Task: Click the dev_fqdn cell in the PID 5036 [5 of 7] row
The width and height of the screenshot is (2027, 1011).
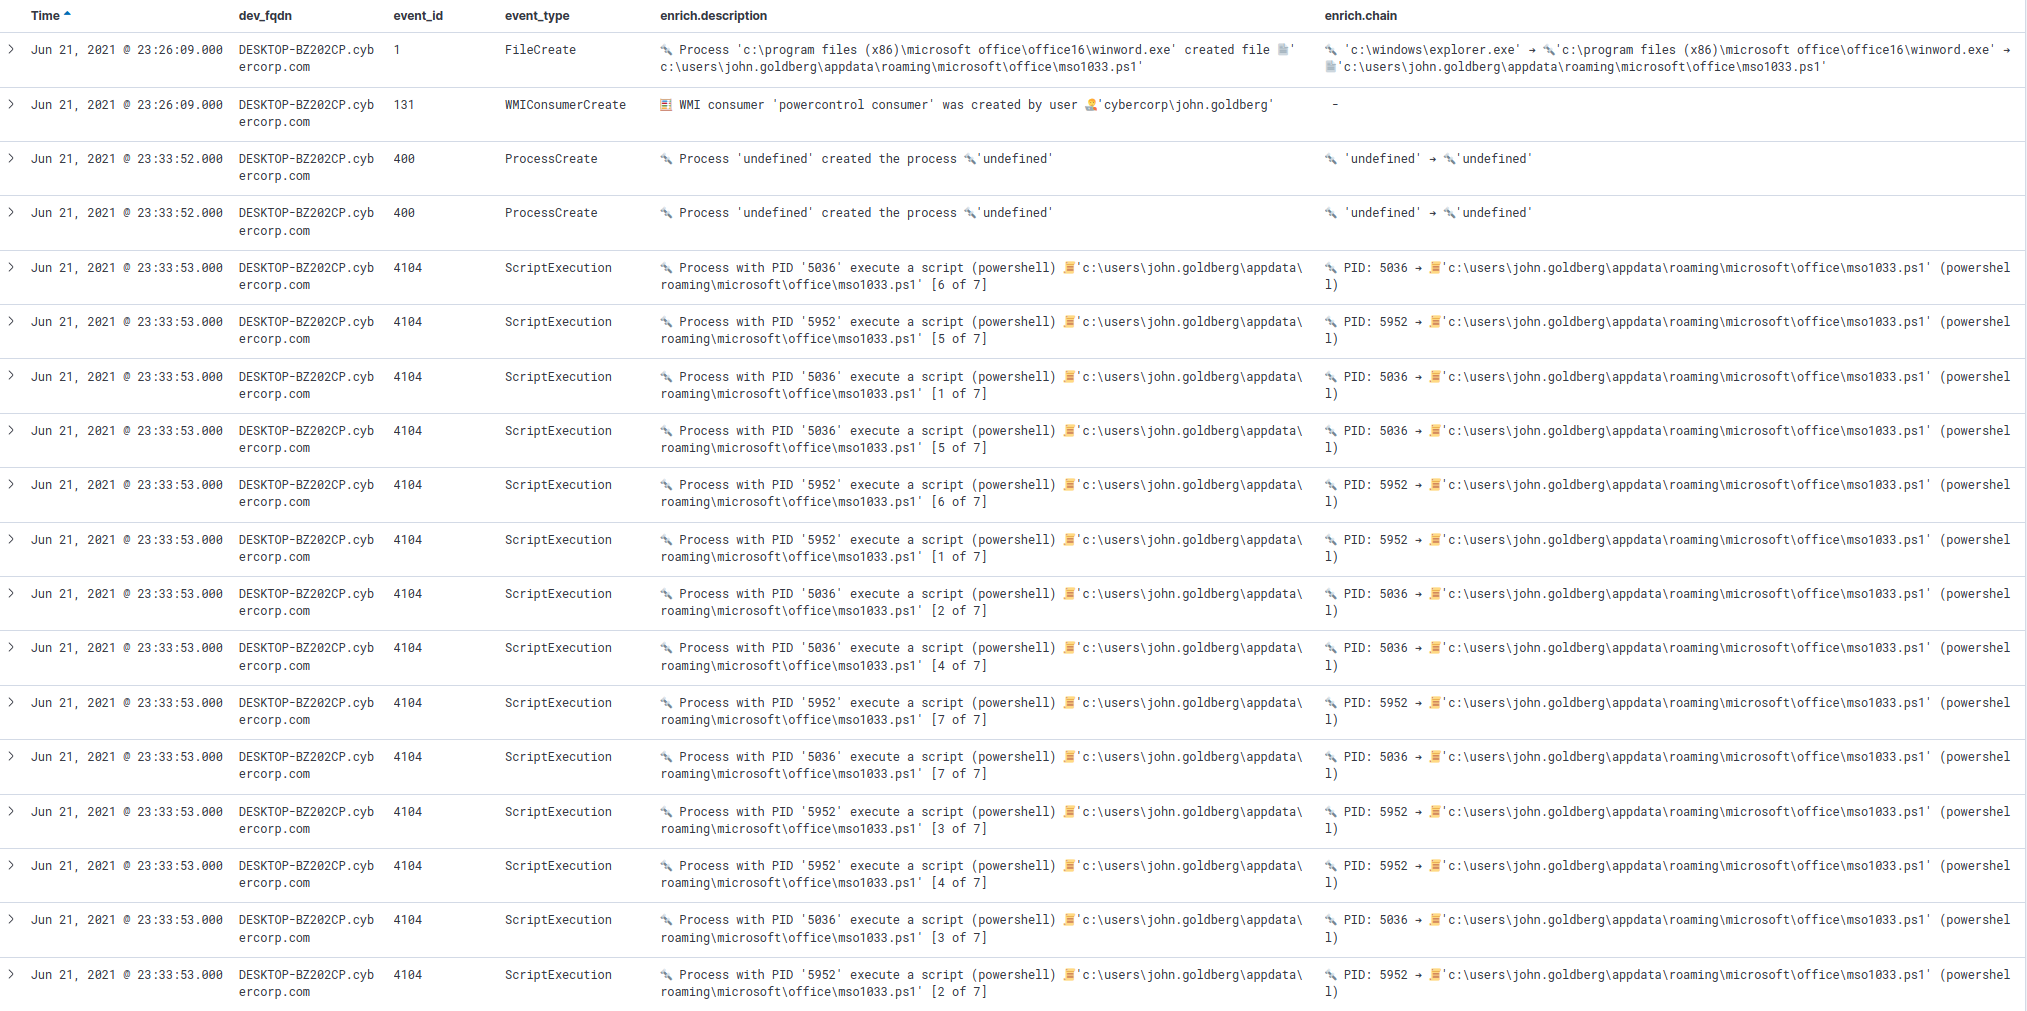Action: point(306,439)
